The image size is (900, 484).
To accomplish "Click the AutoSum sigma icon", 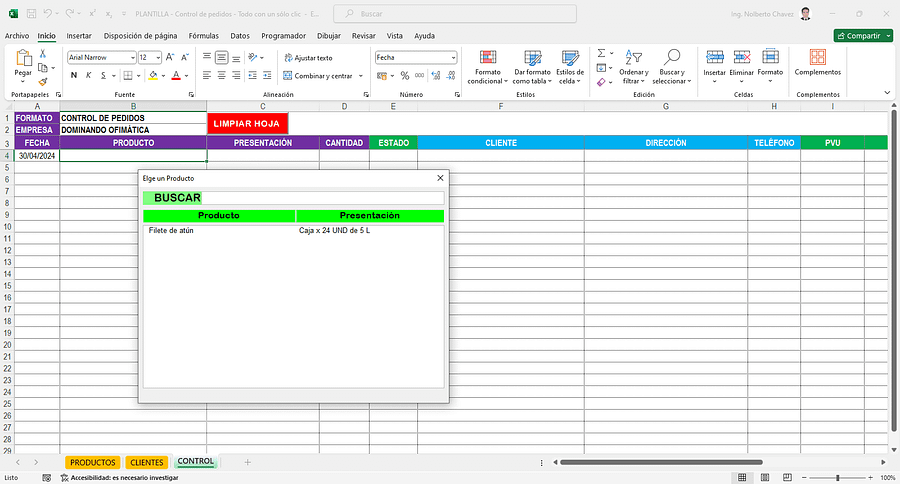I will click(601, 53).
